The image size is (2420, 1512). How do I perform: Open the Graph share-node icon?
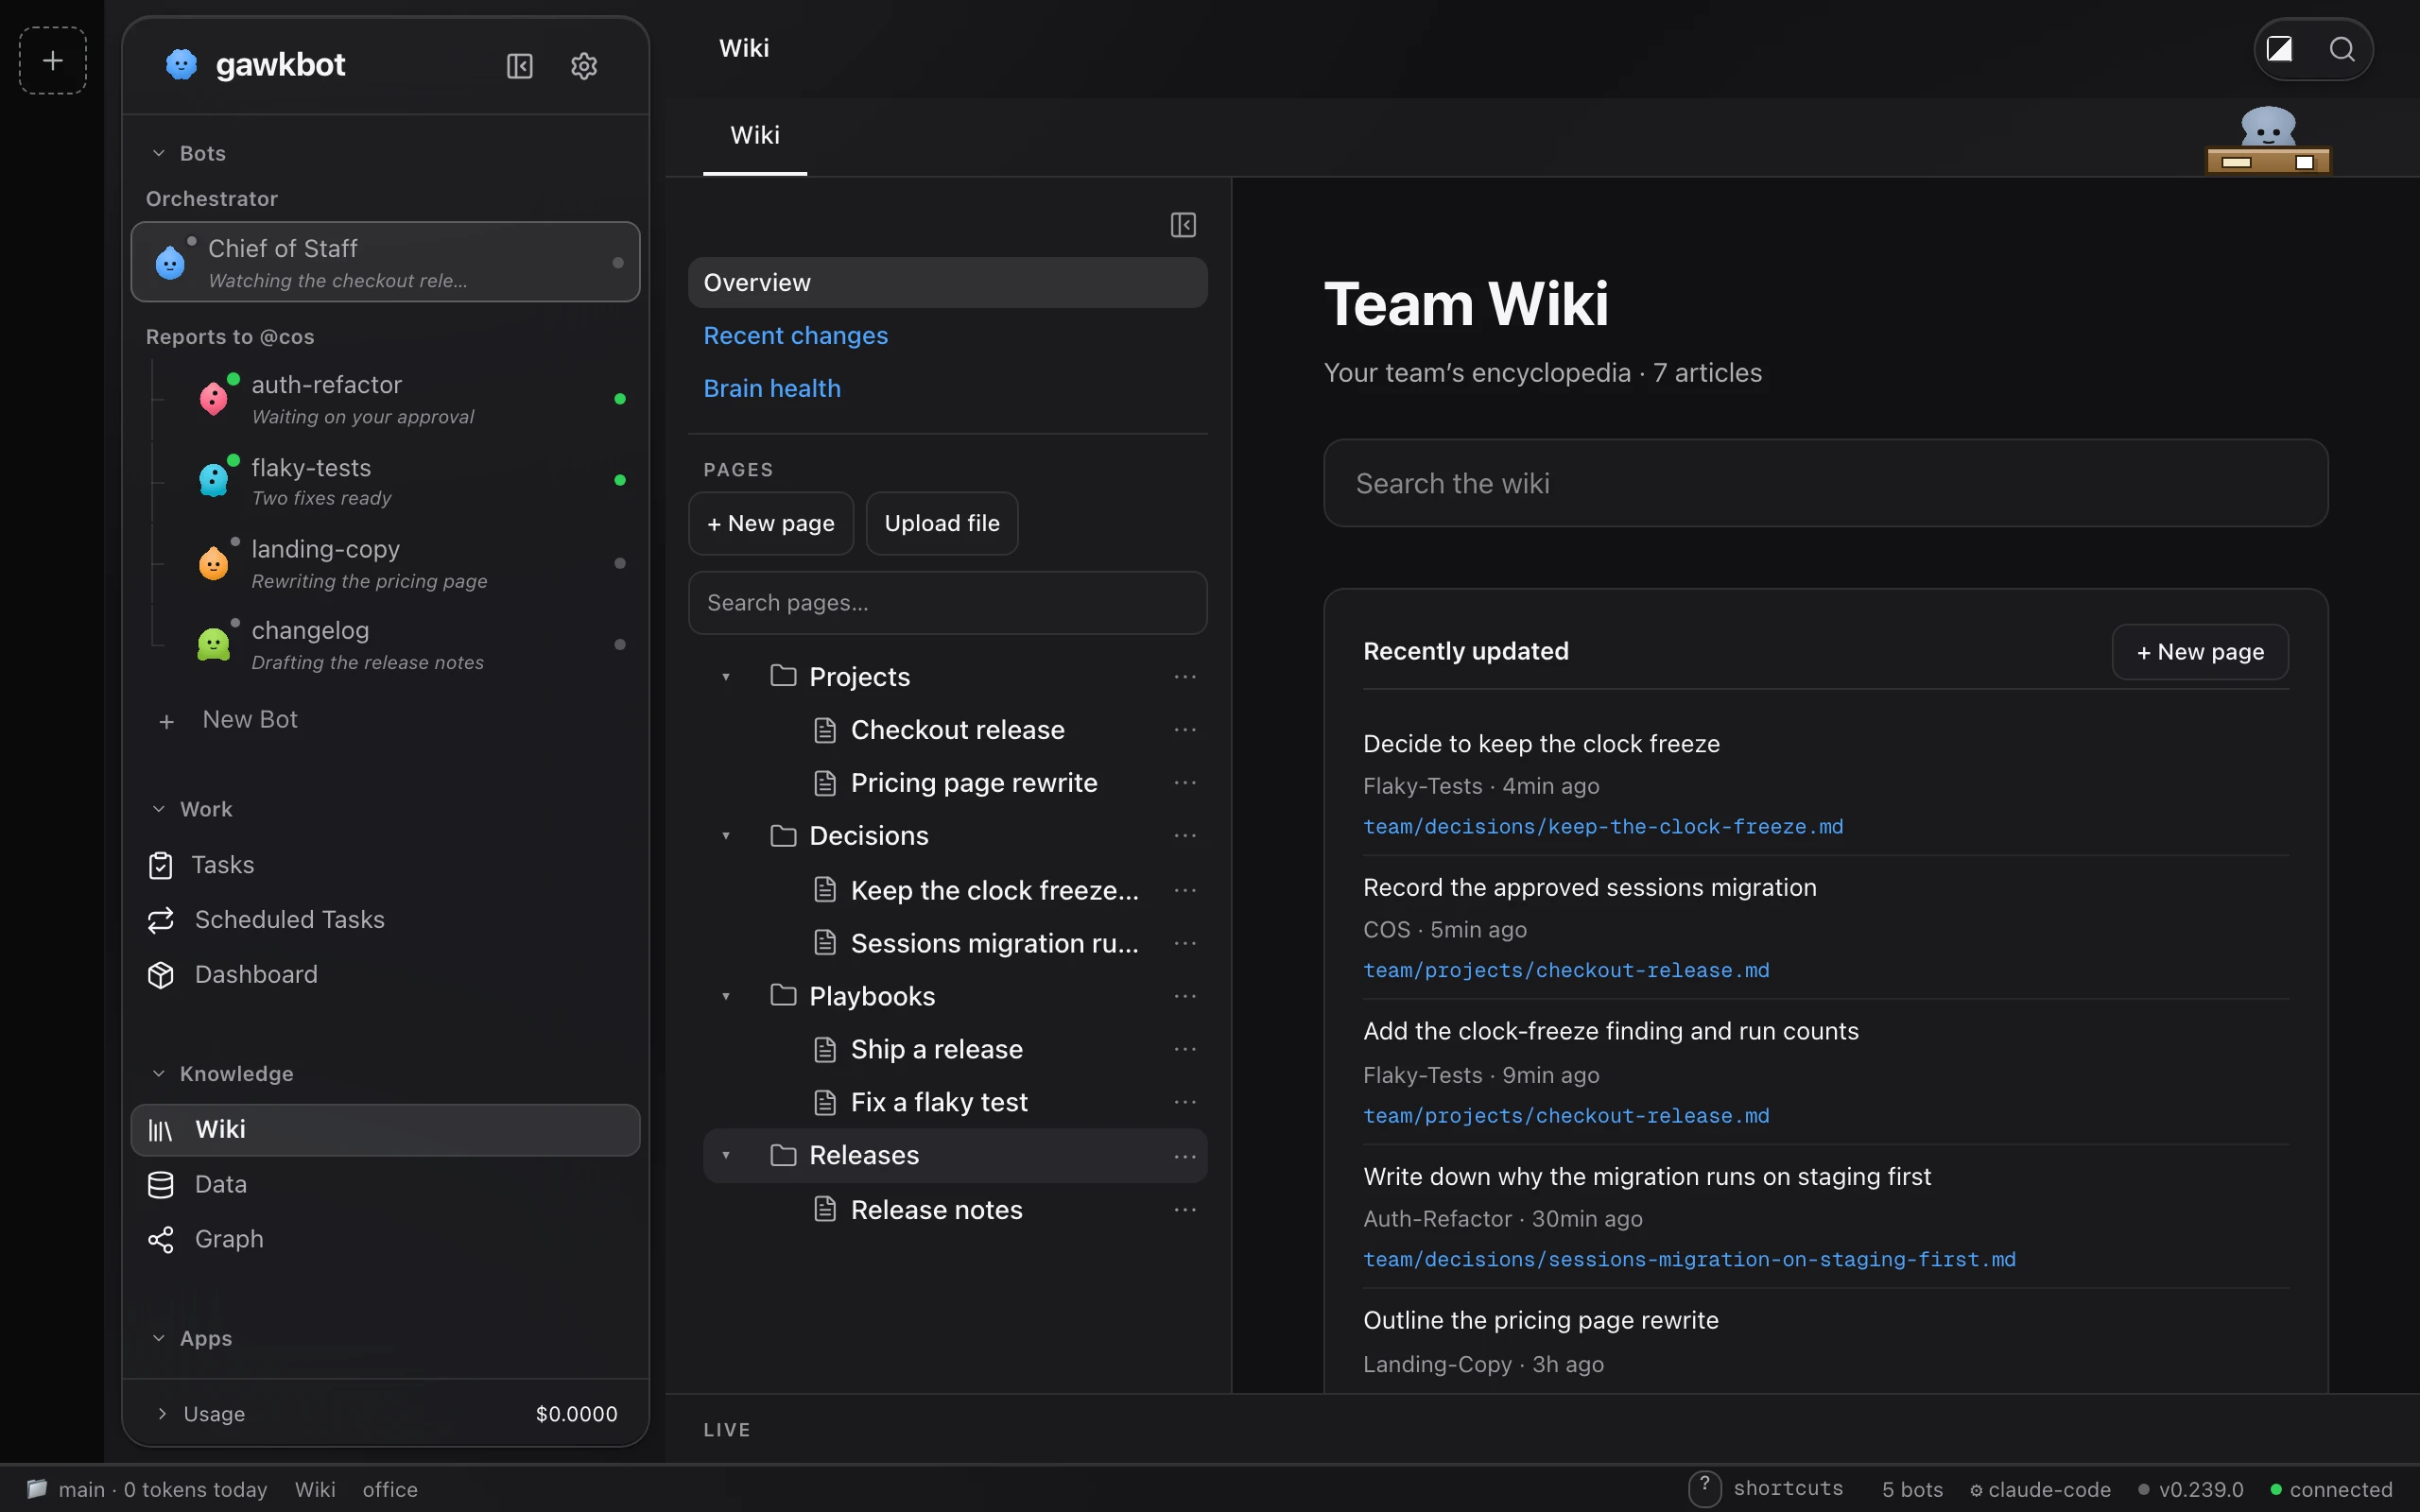click(161, 1240)
